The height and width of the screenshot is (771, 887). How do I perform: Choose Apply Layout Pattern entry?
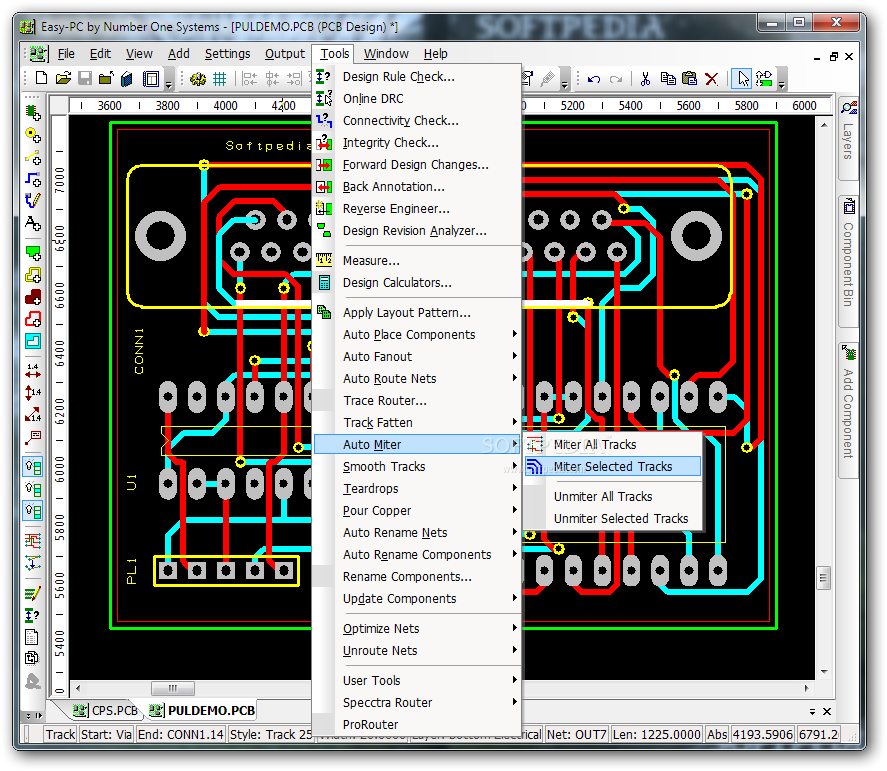[x=417, y=312]
